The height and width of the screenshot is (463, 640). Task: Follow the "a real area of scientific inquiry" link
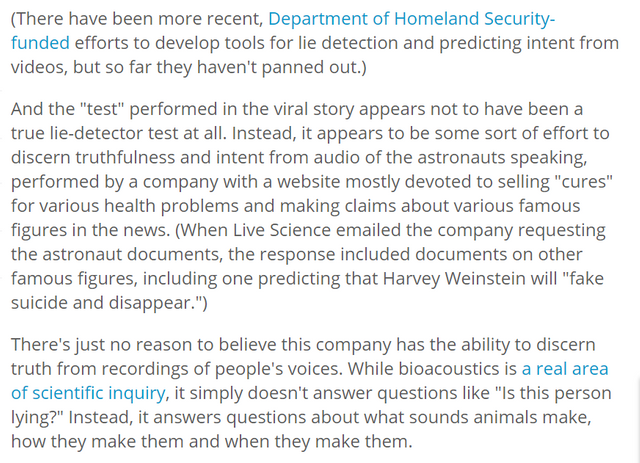point(564,369)
